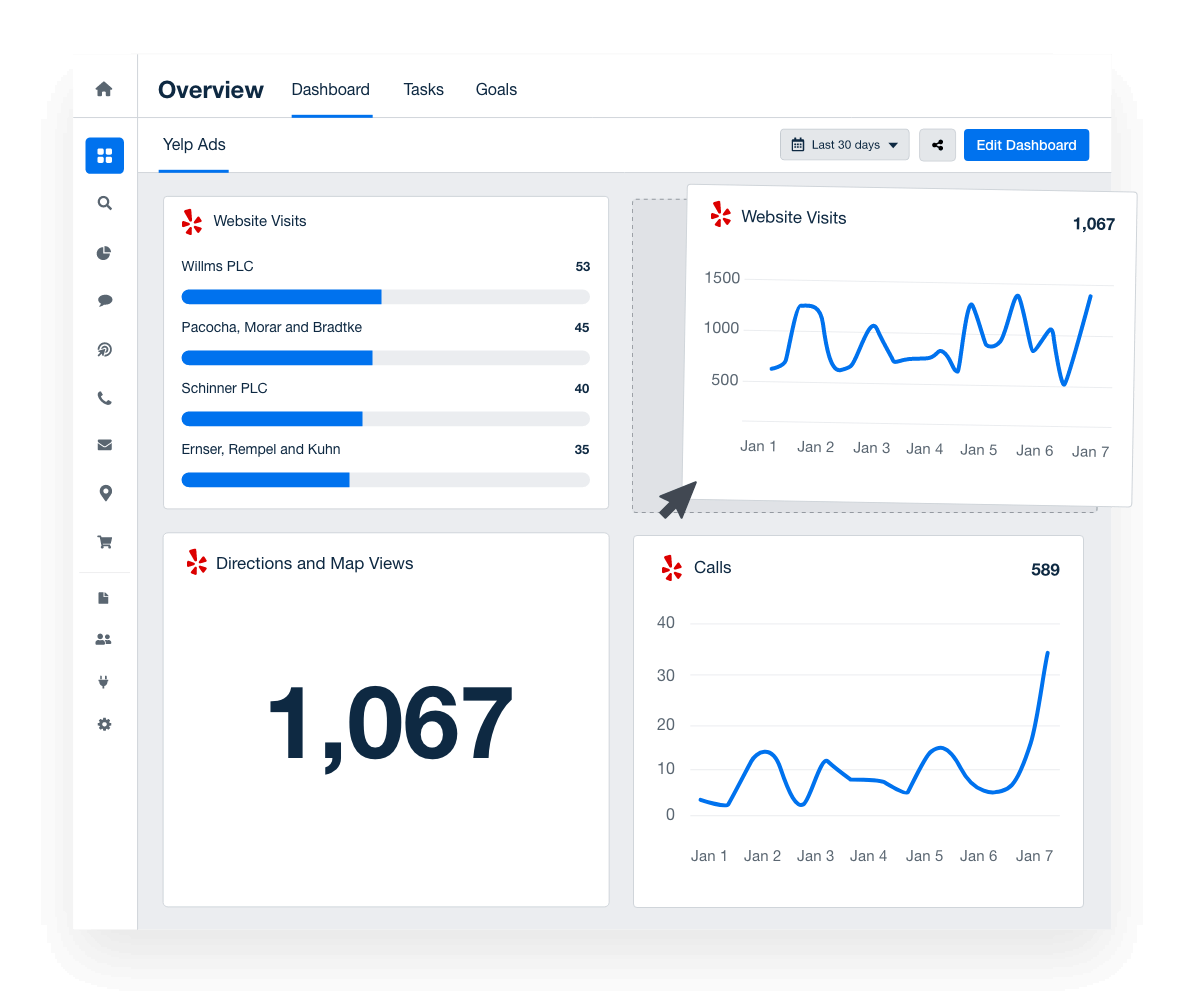1200x1000 pixels.
Task: Open the search magnifier icon
Action: (105, 203)
